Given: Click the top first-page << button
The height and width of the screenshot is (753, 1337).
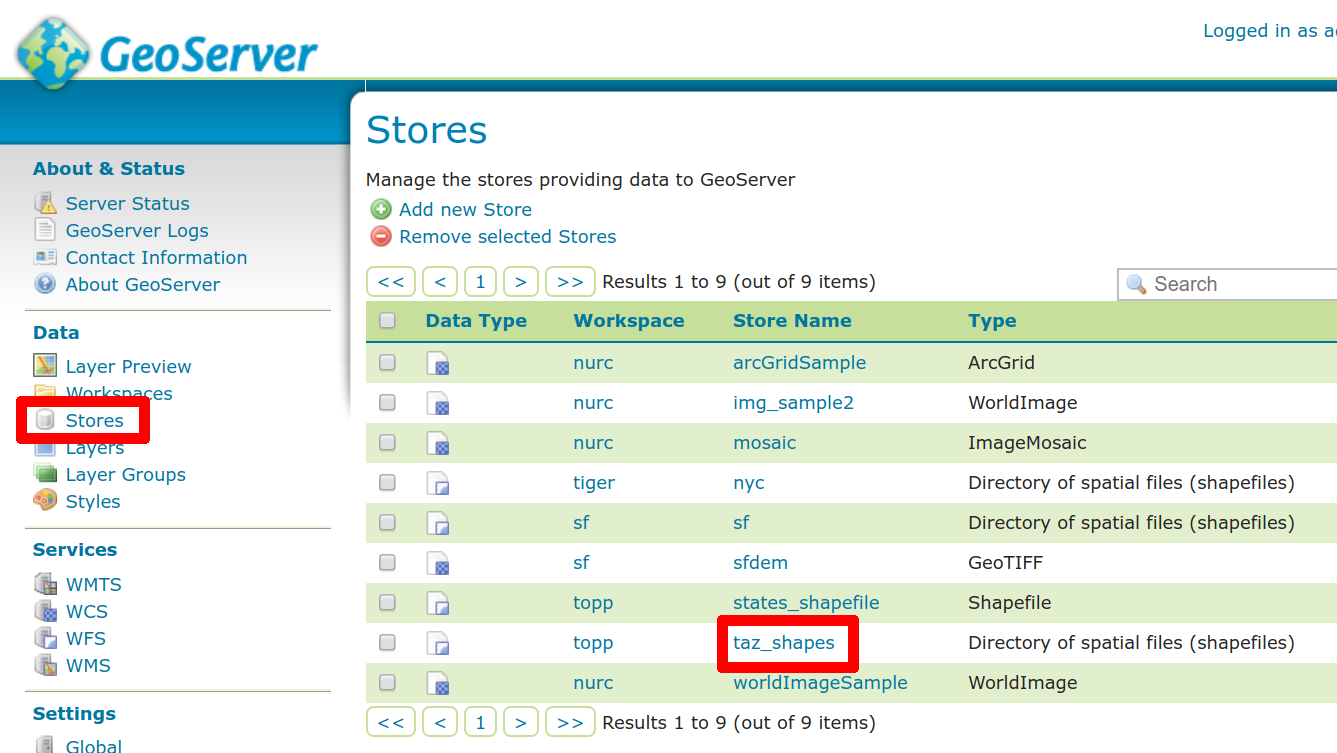Looking at the screenshot, I should 391,281.
